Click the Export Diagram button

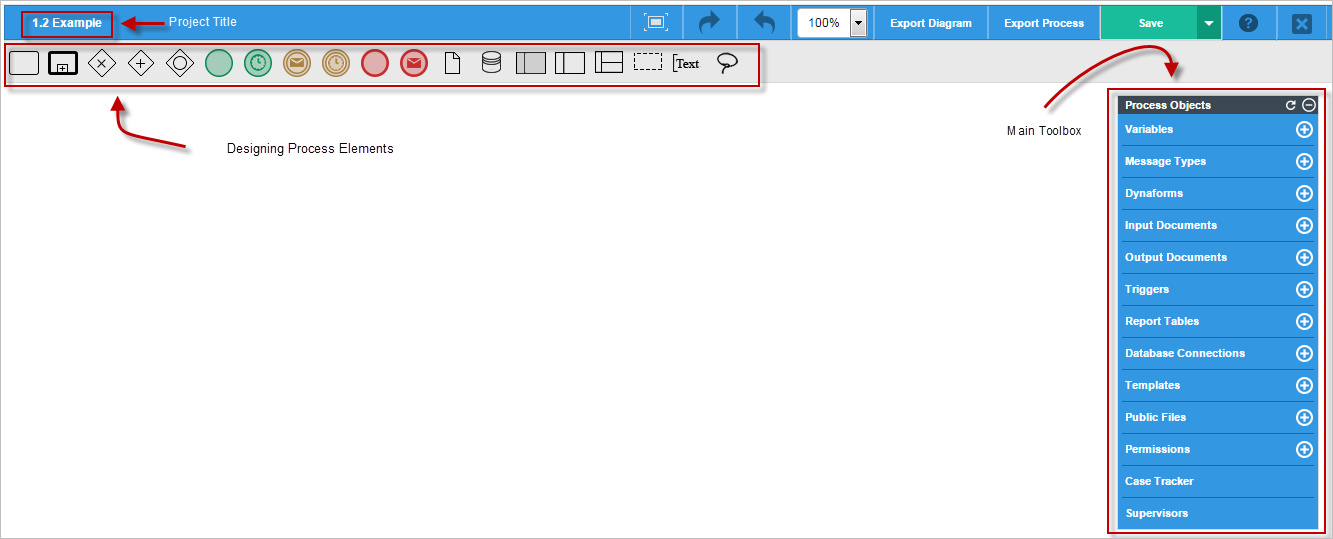931,23
